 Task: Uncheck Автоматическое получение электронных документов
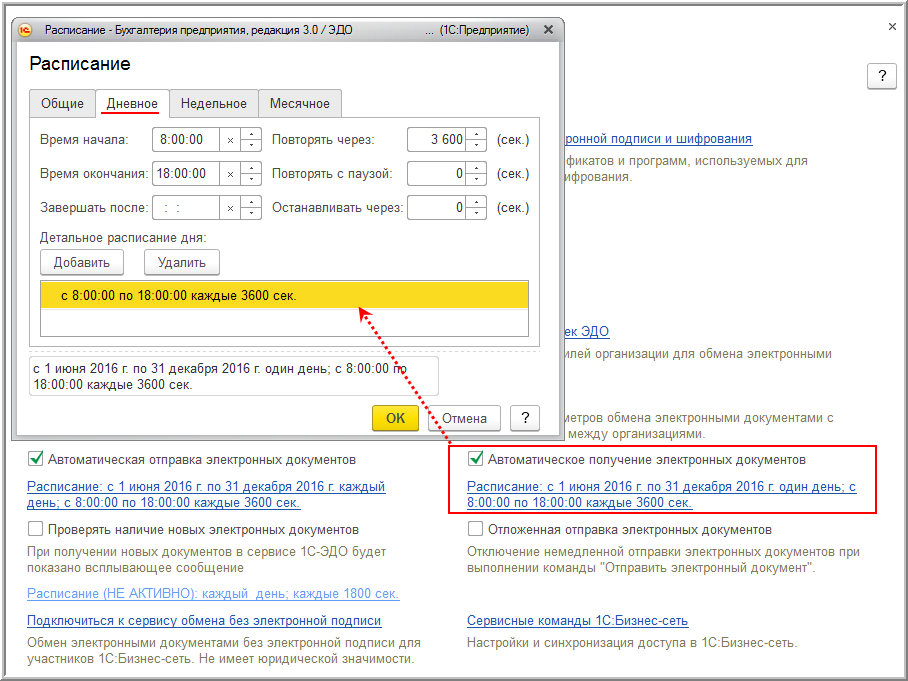point(475,459)
